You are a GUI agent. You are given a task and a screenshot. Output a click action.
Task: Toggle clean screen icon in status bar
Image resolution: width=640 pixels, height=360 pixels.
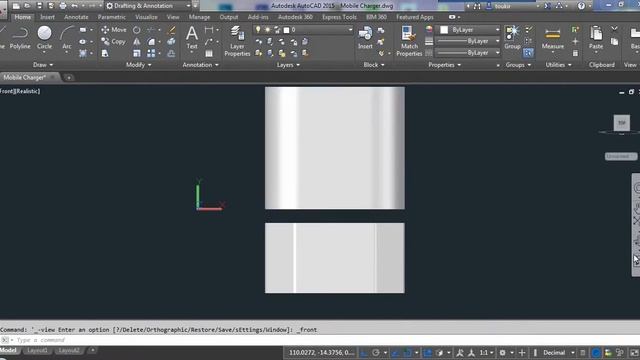634,353
